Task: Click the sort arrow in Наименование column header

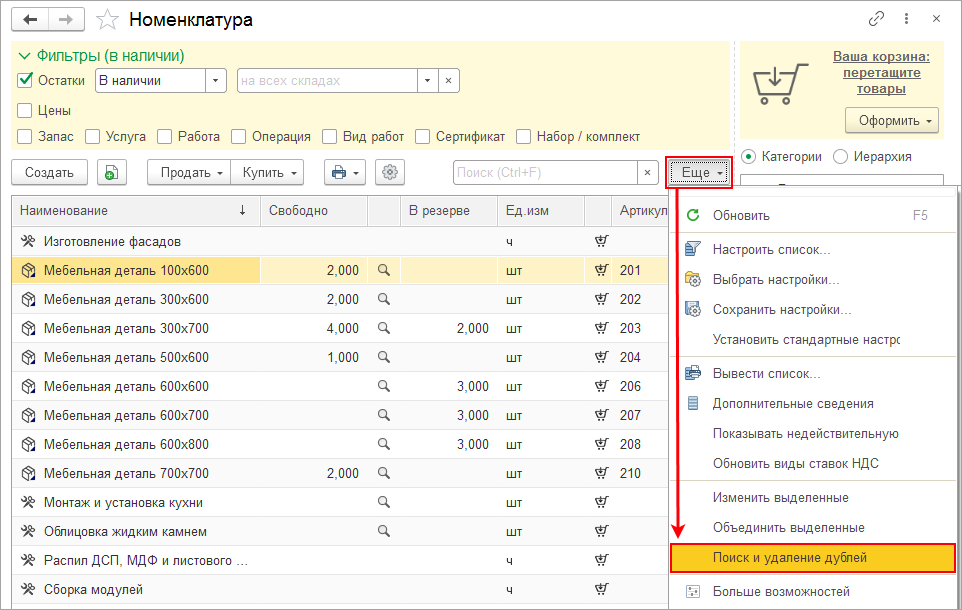Action: point(242,210)
